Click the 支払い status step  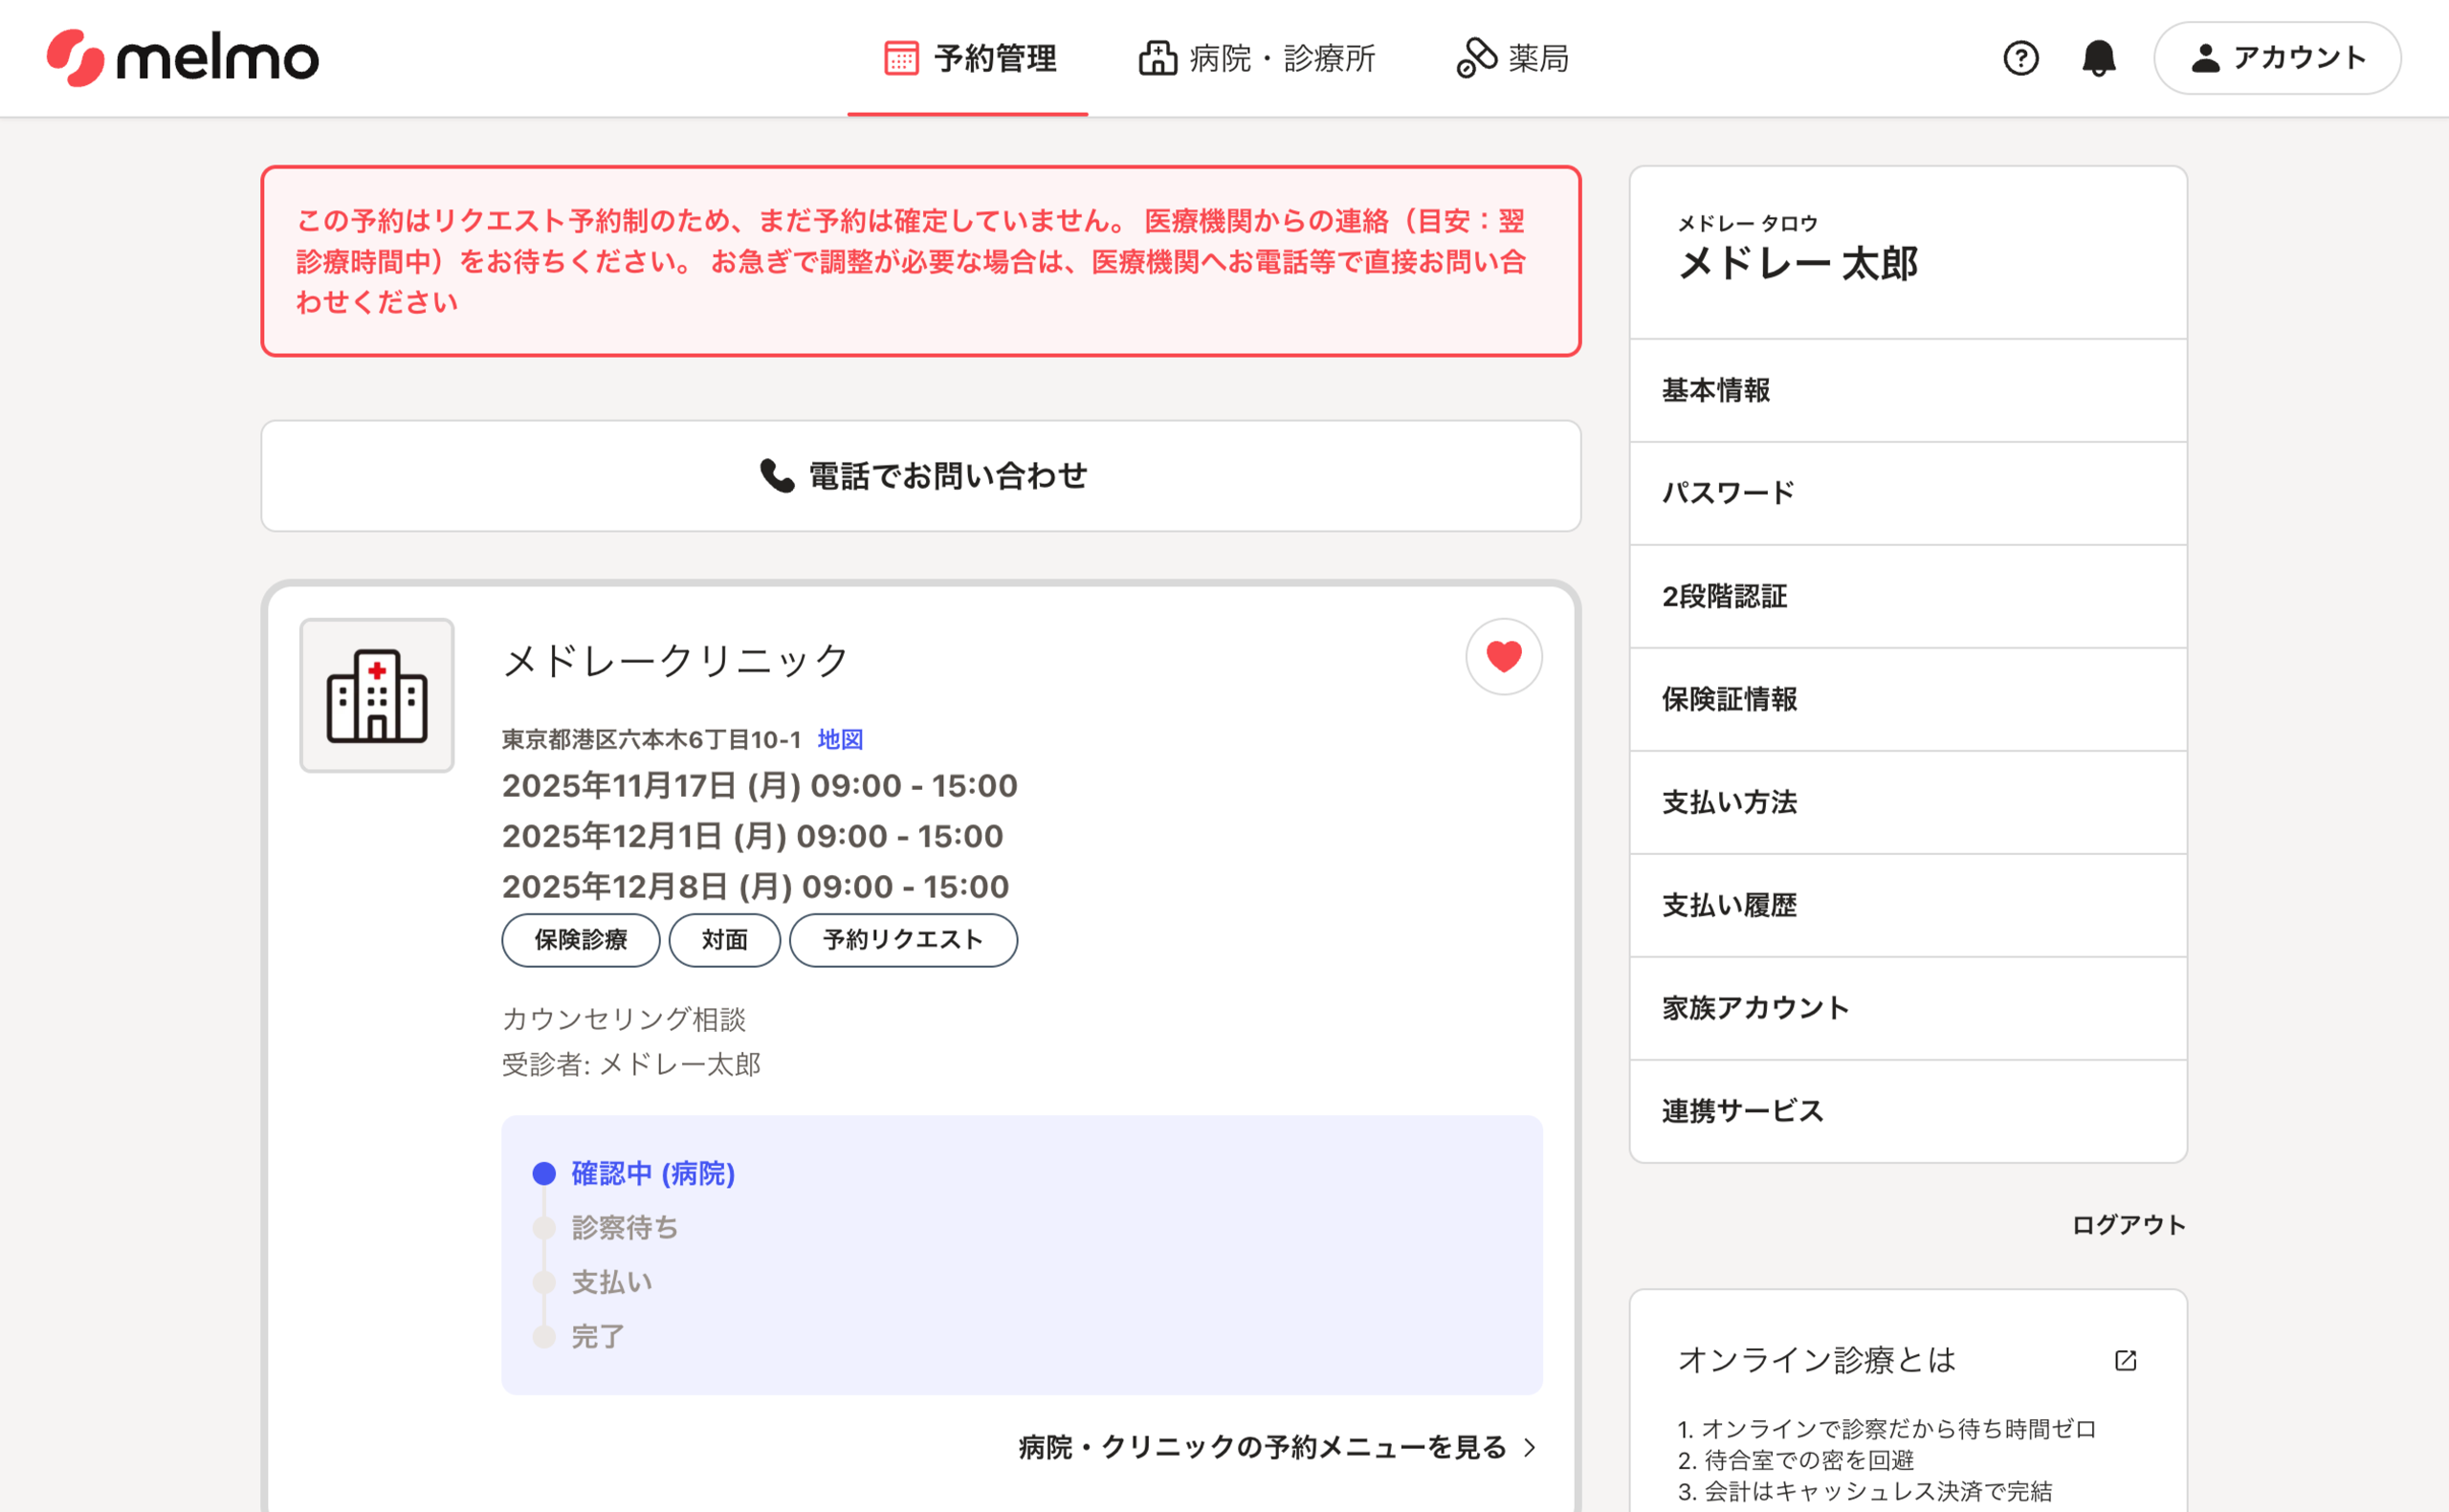[x=592, y=1282]
